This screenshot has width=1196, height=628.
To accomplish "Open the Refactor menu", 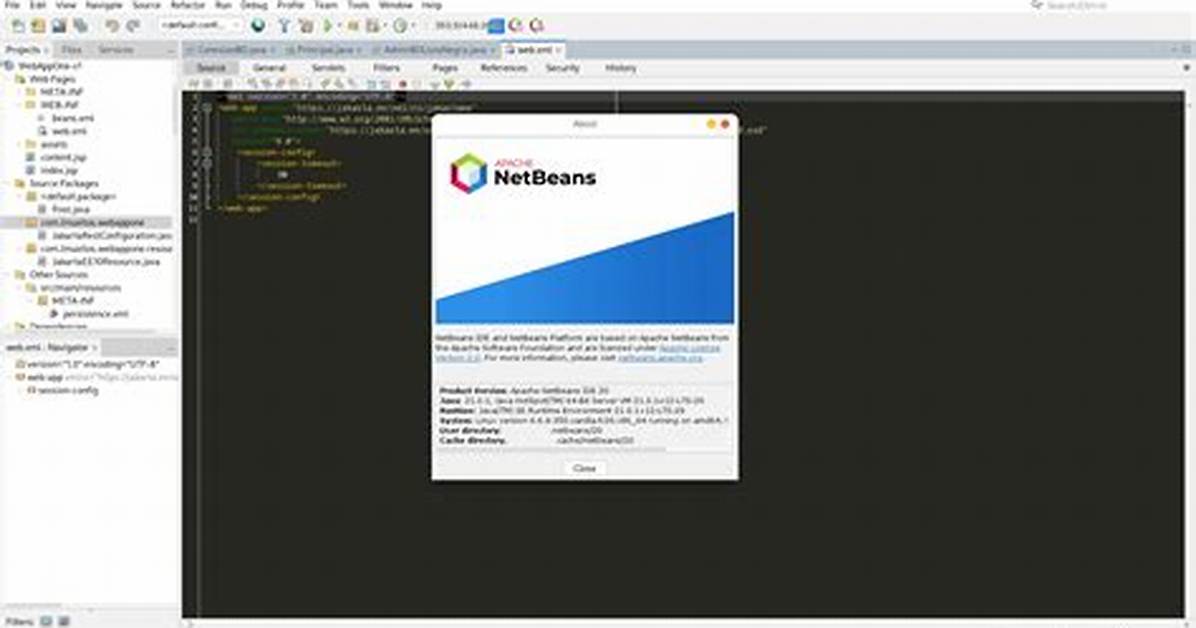I will tap(188, 5).
